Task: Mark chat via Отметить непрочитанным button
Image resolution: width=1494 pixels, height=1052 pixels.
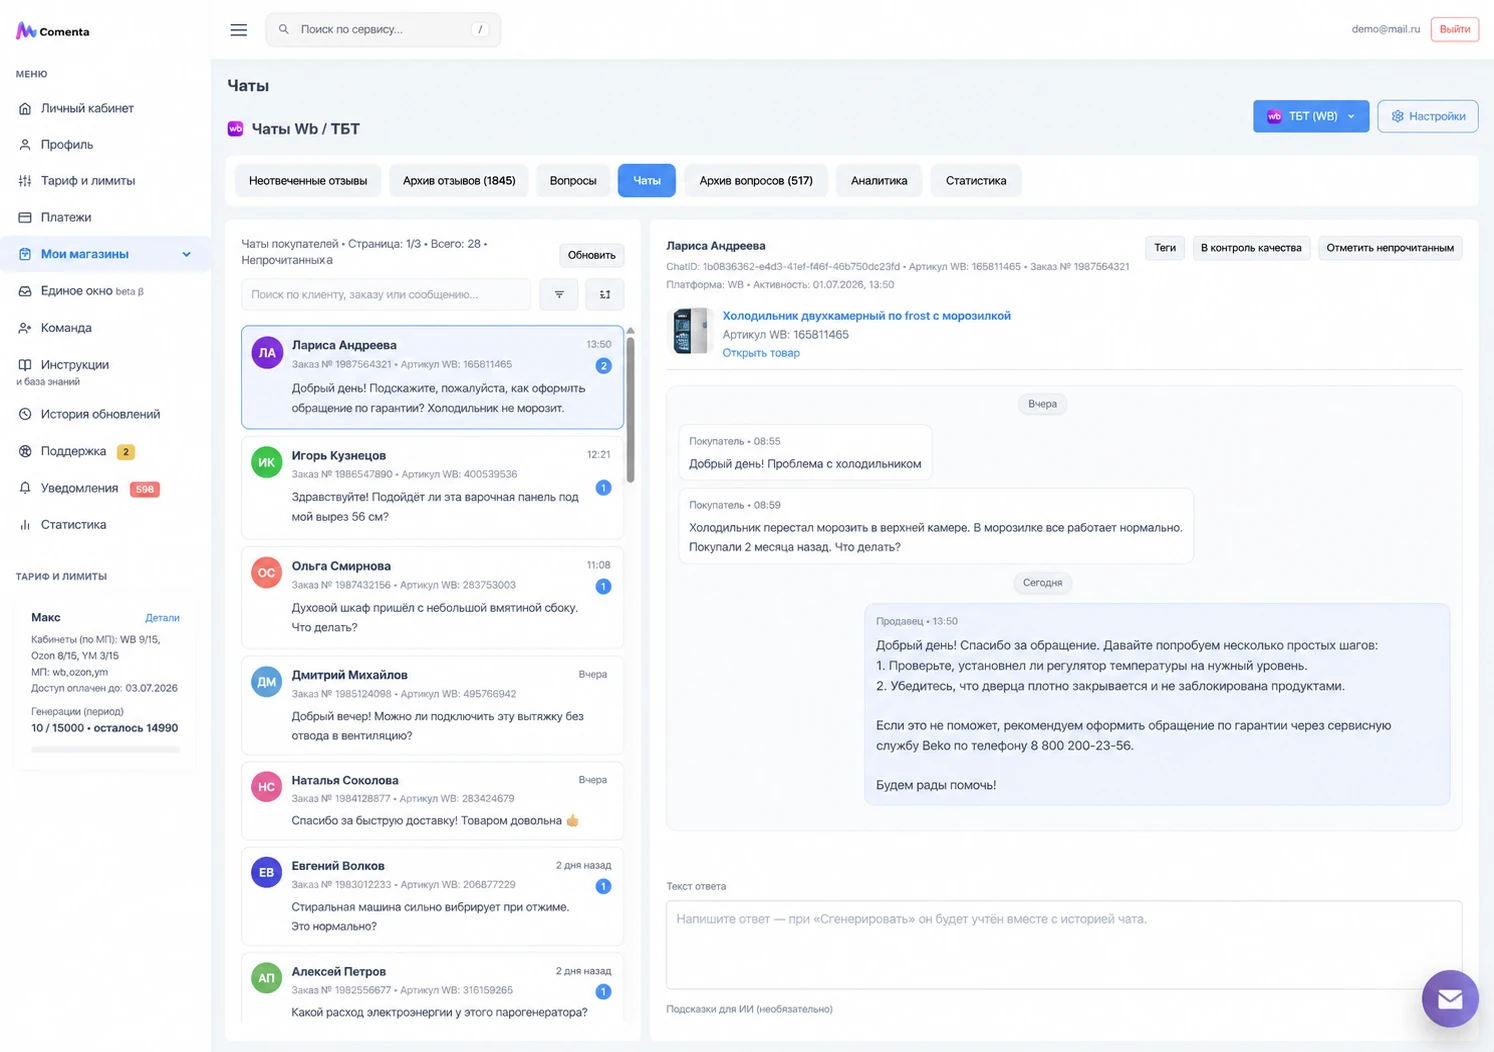Action: tap(1390, 248)
